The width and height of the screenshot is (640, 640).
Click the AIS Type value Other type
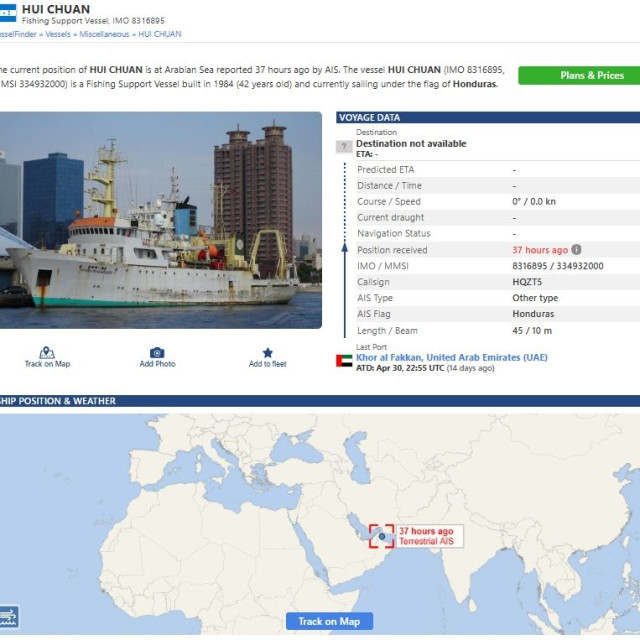(535, 298)
